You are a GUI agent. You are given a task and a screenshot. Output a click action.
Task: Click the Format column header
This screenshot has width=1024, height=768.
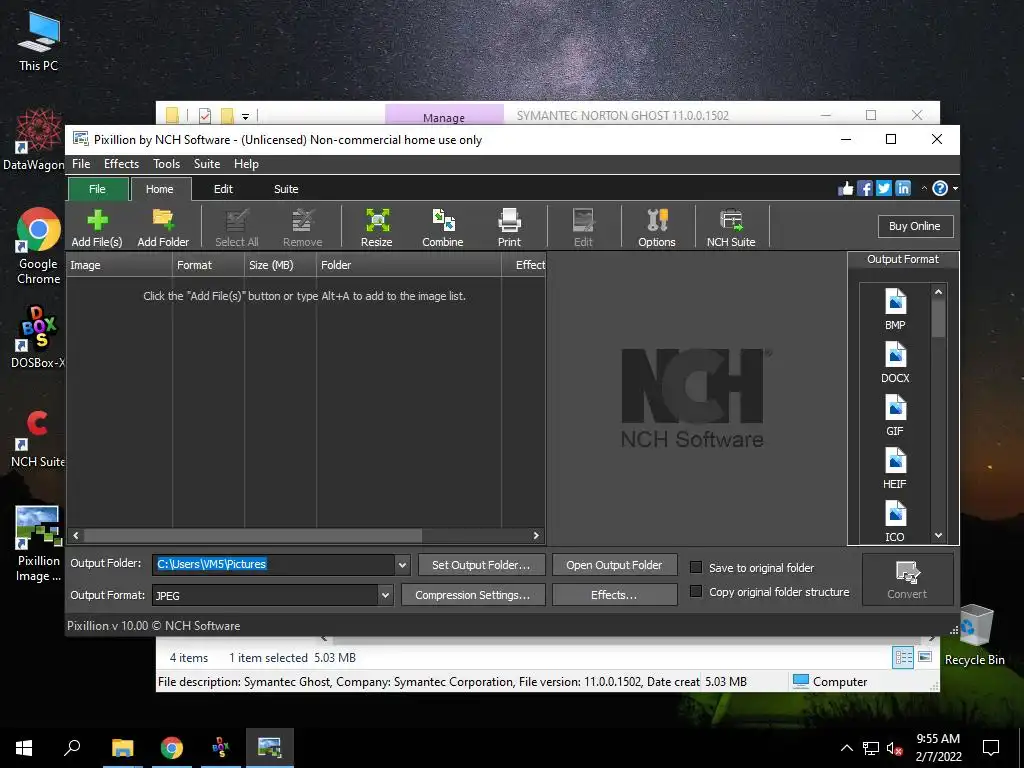208,264
